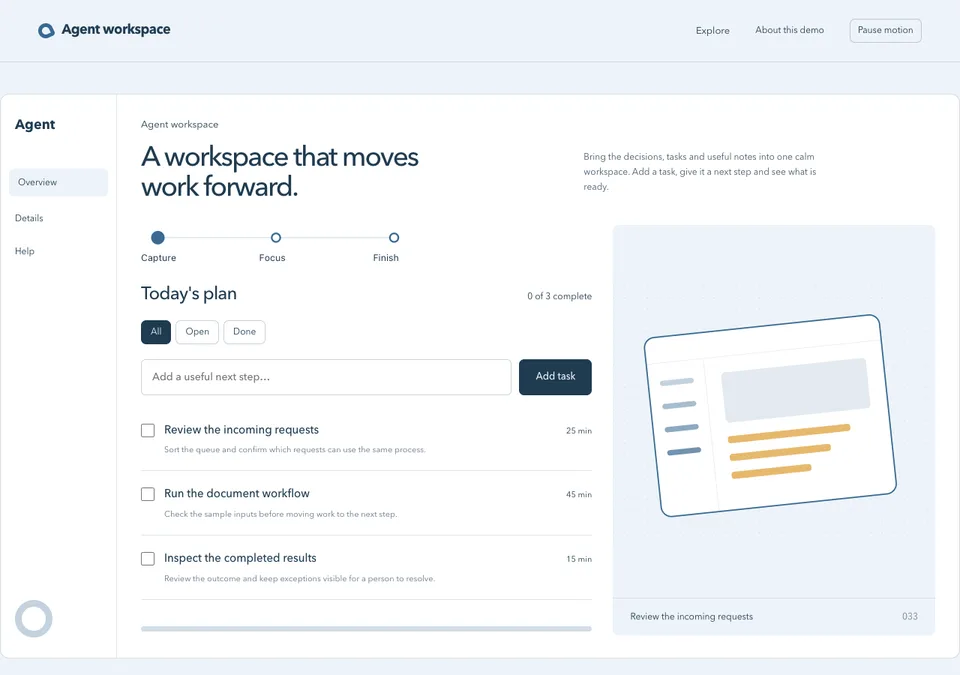Click the Finish step label
Image resolution: width=960 pixels, height=675 pixels.
(x=386, y=258)
